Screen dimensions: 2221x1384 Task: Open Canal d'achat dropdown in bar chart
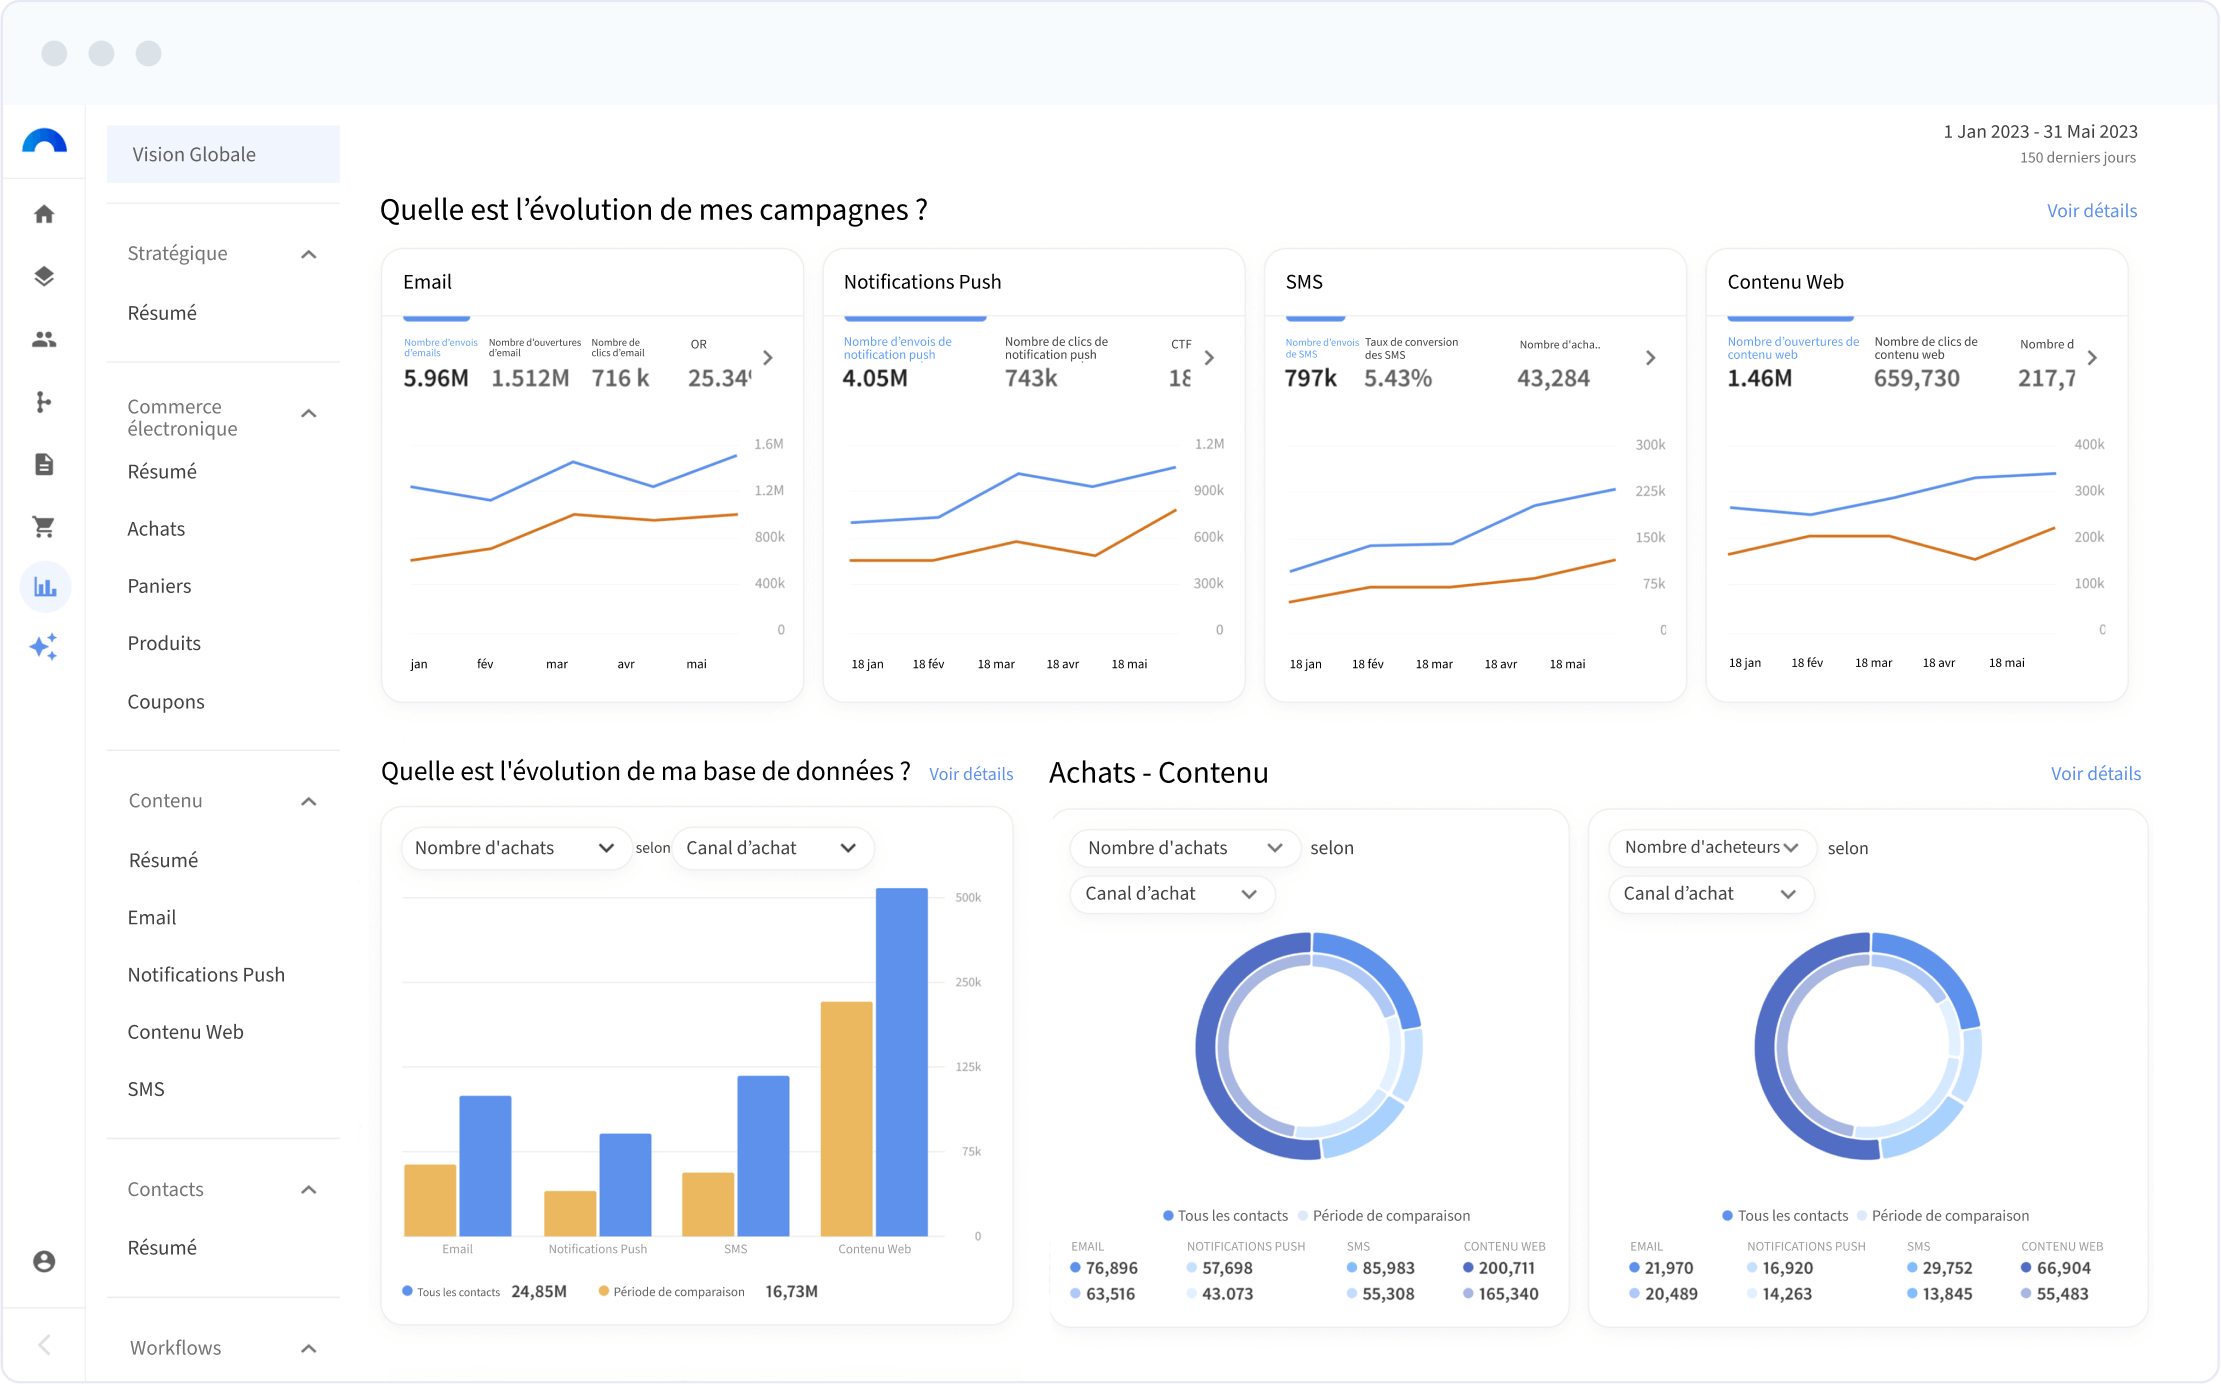[x=772, y=848]
